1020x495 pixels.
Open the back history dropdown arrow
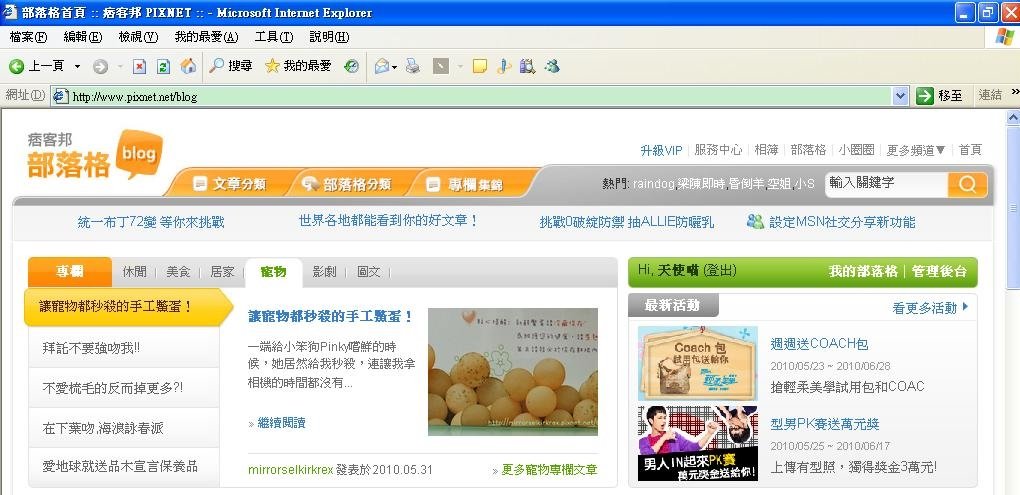[x=77, y=66]
